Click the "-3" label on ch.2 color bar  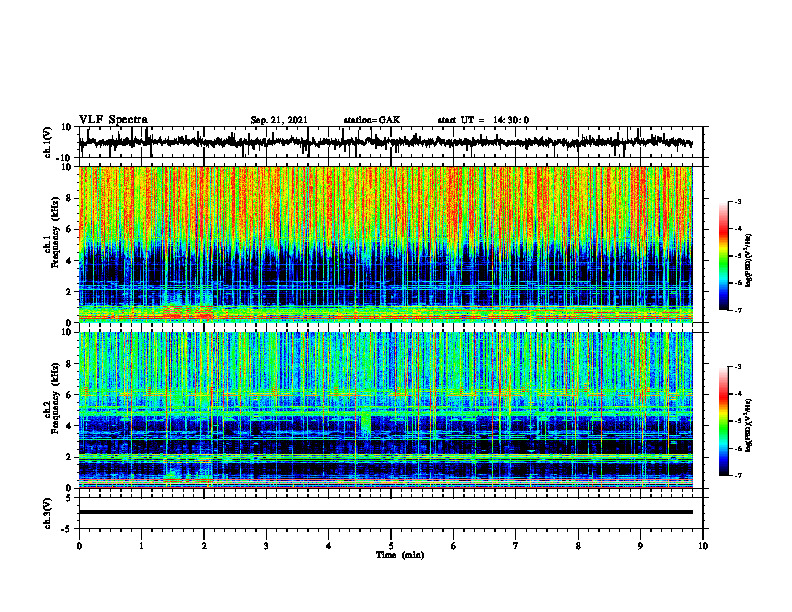738,367
